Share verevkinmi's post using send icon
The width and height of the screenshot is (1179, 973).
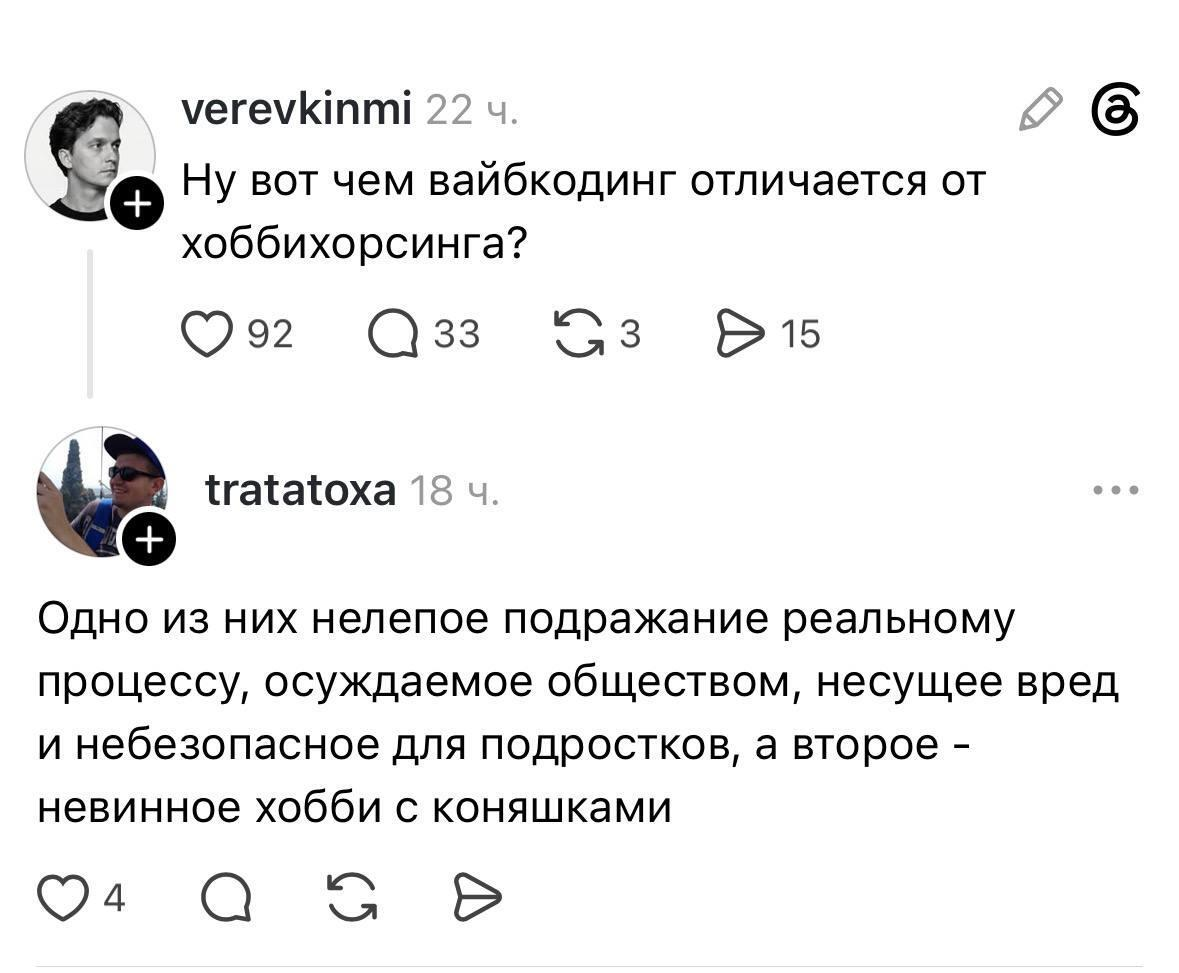click(x=740, y=334)
